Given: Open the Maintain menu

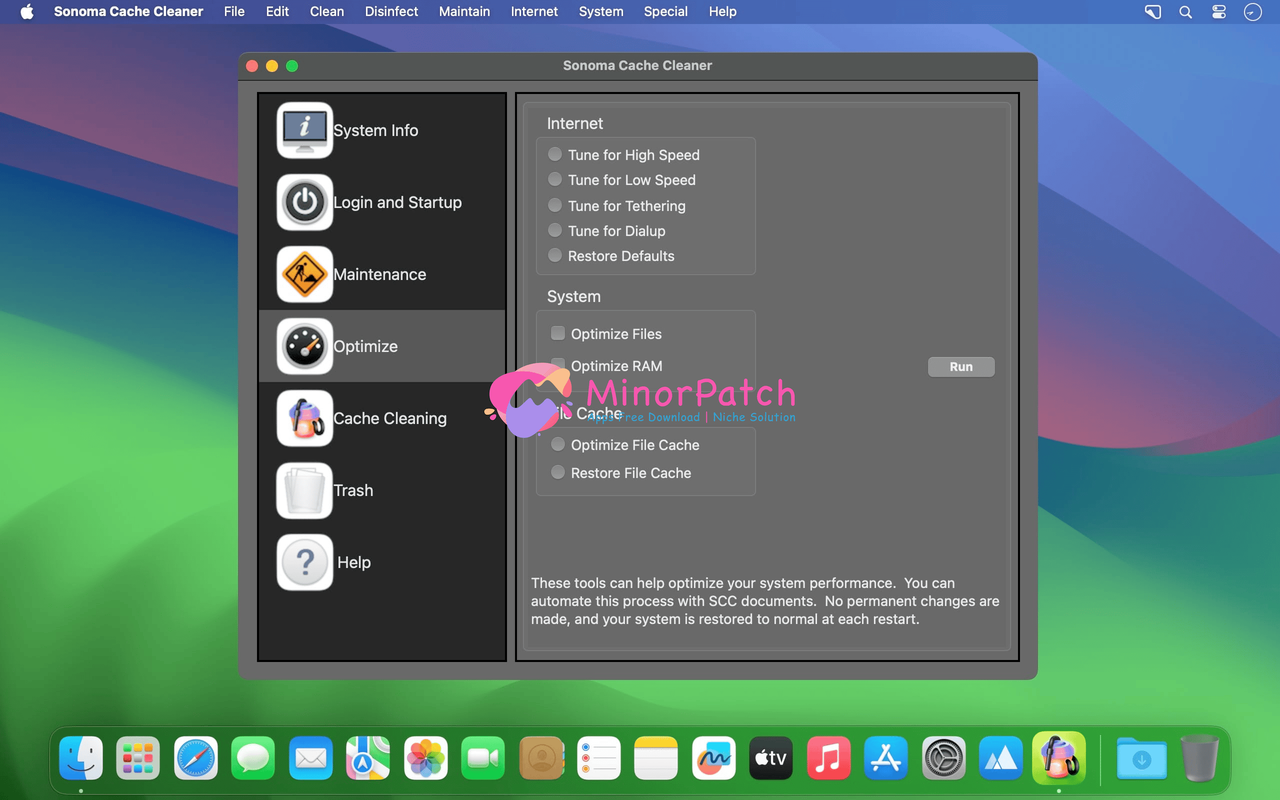Looking at the screenshot, I should point(465,12).
